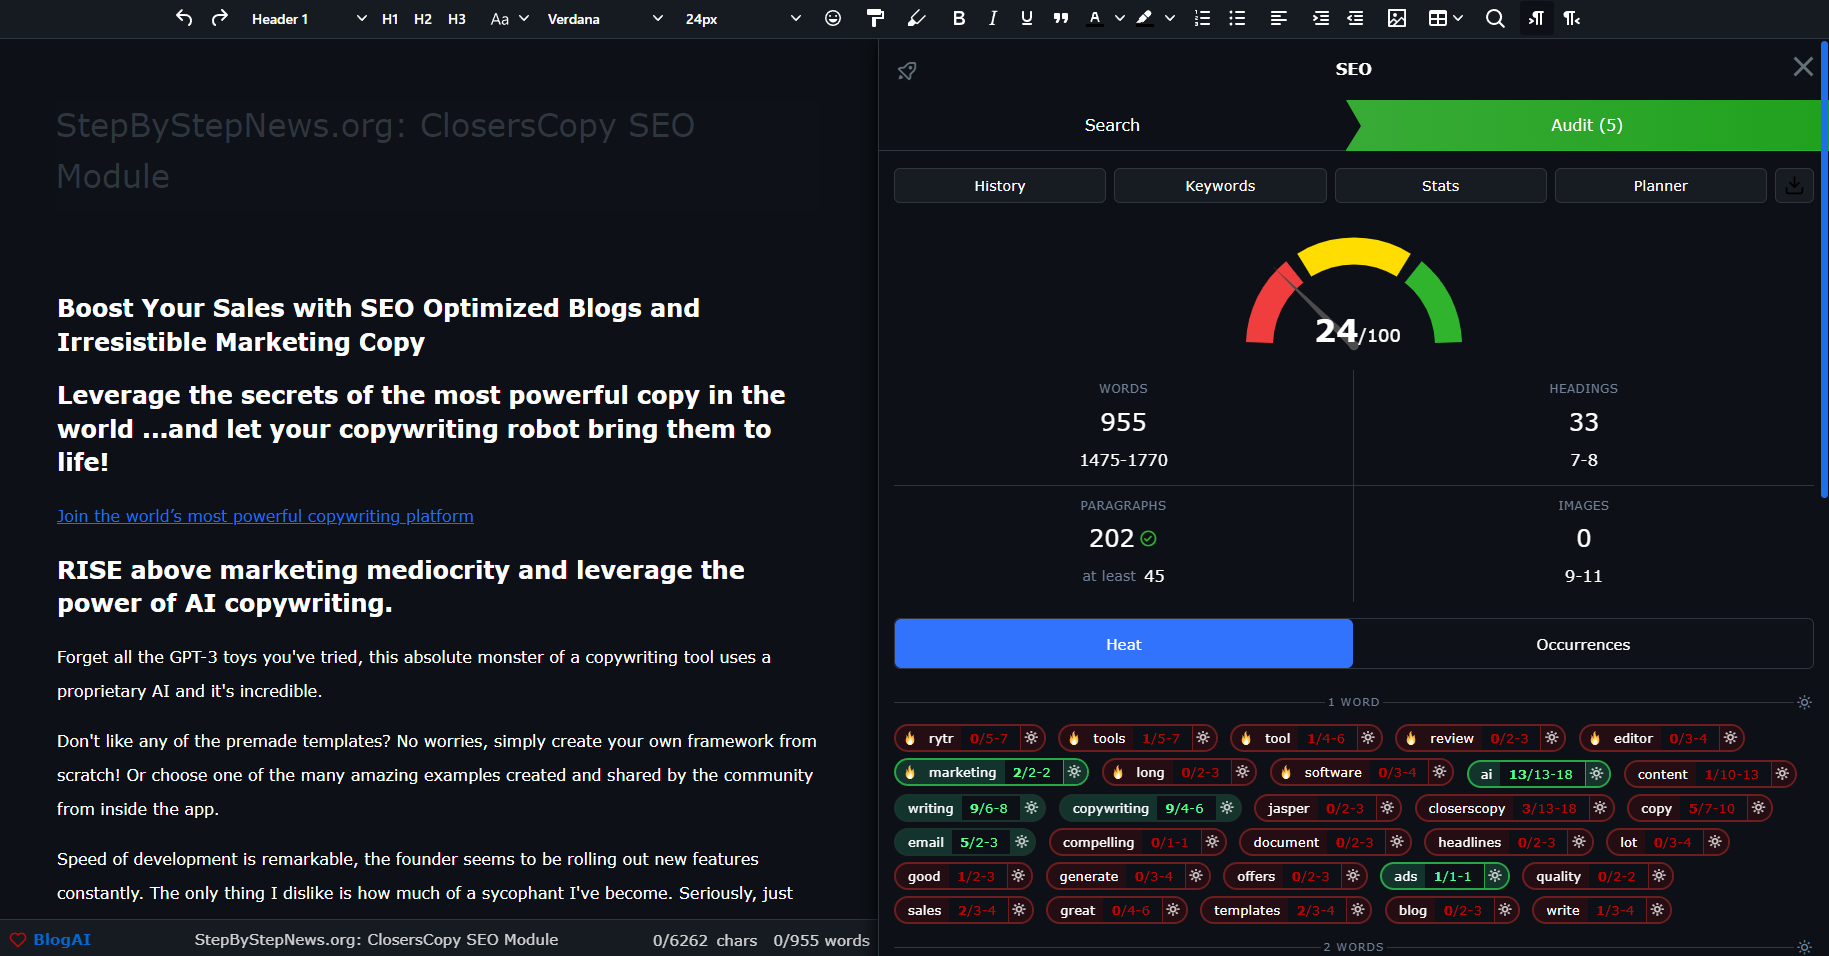Toggle bold formatting
The image size is (1829, 956).
(x=959, y=18)
